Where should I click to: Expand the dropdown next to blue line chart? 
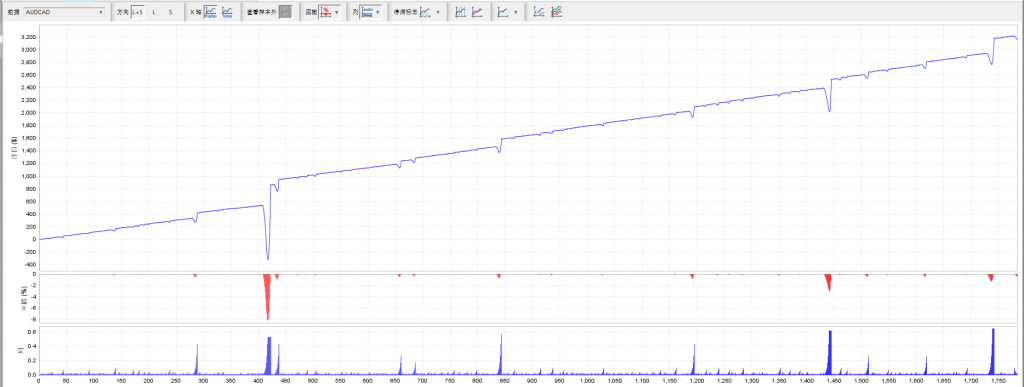515,12
